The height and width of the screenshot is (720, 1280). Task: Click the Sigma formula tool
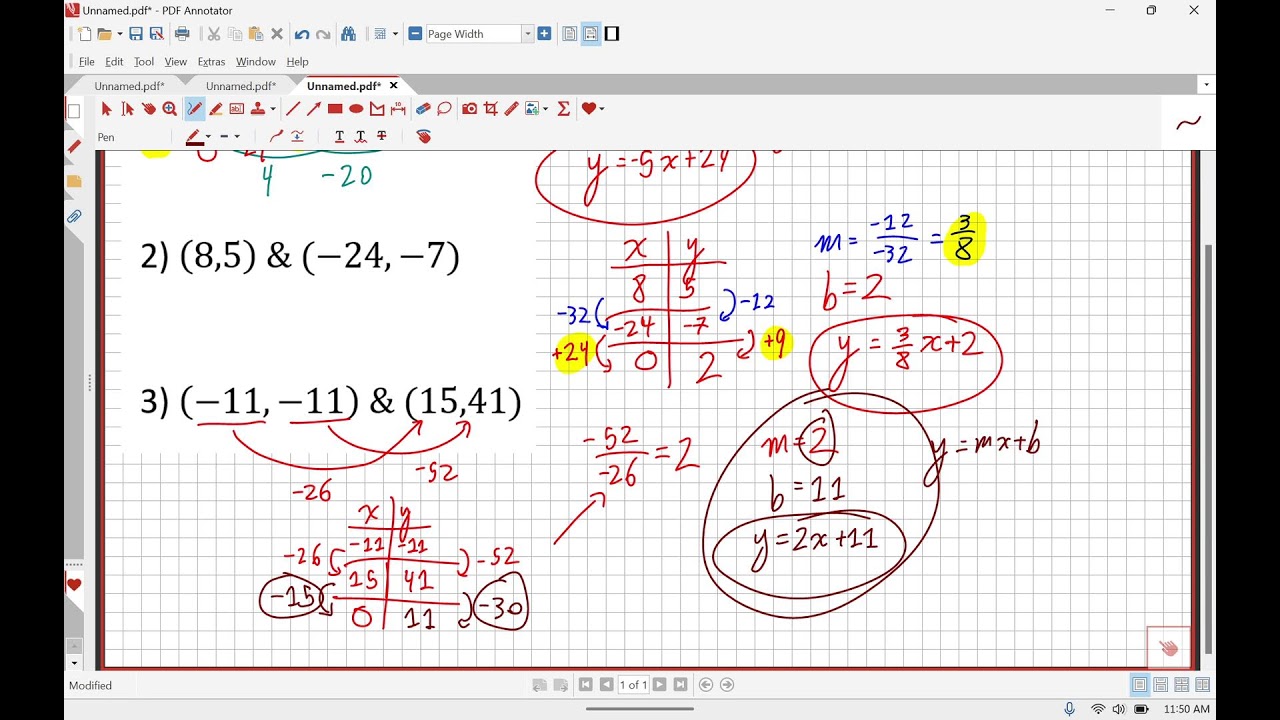[x=563, y=109]
